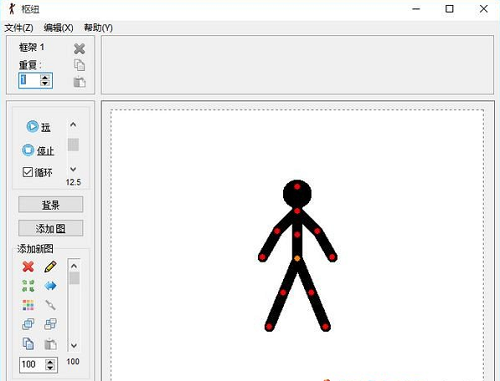The width and height of the screenshot is (500, 381).
Task: Click the play (玩) button
Action: 38,127
